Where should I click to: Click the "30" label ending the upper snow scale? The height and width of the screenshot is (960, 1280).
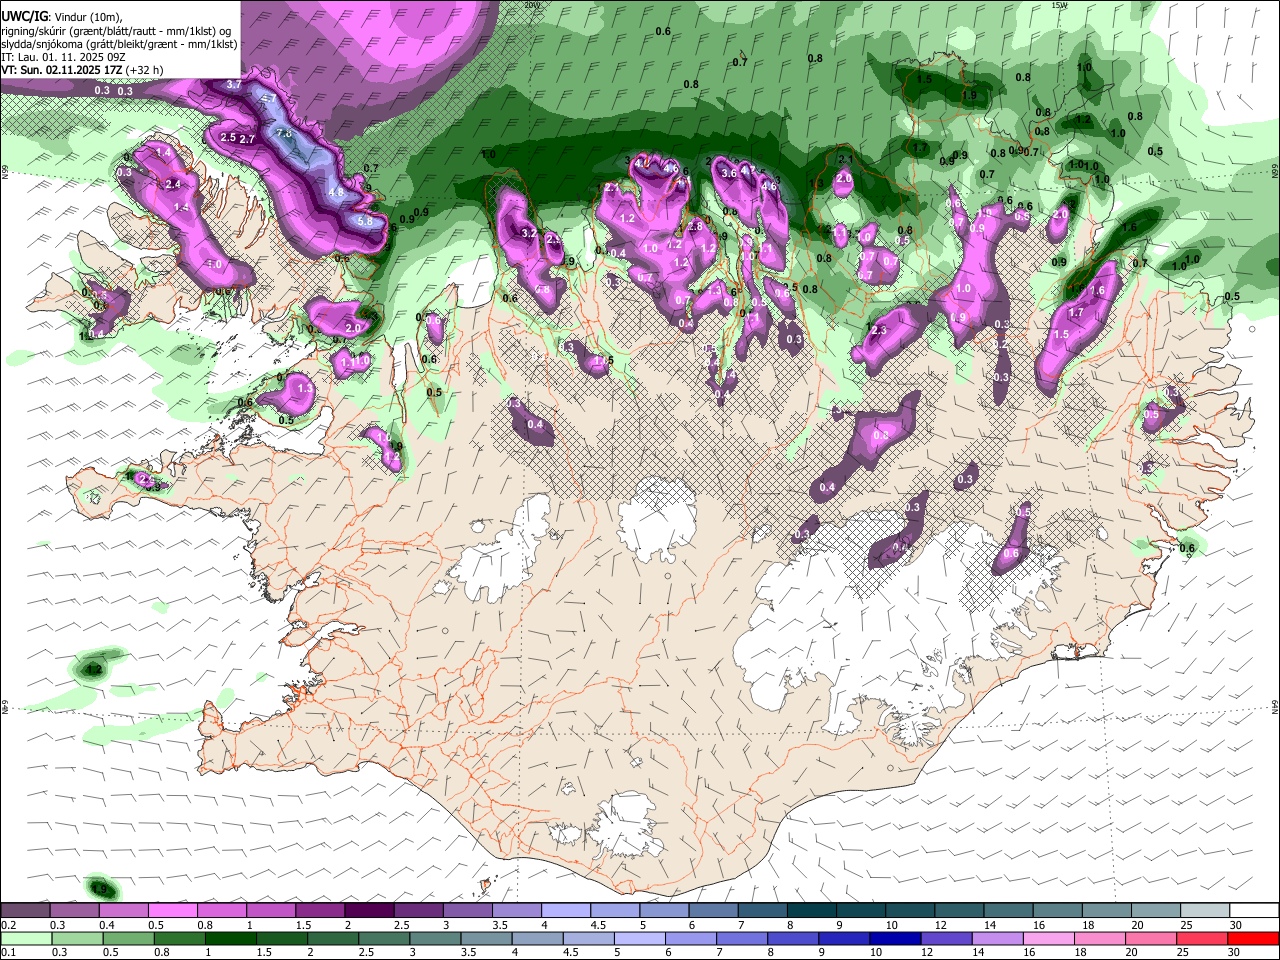[x=1236, y=925]
